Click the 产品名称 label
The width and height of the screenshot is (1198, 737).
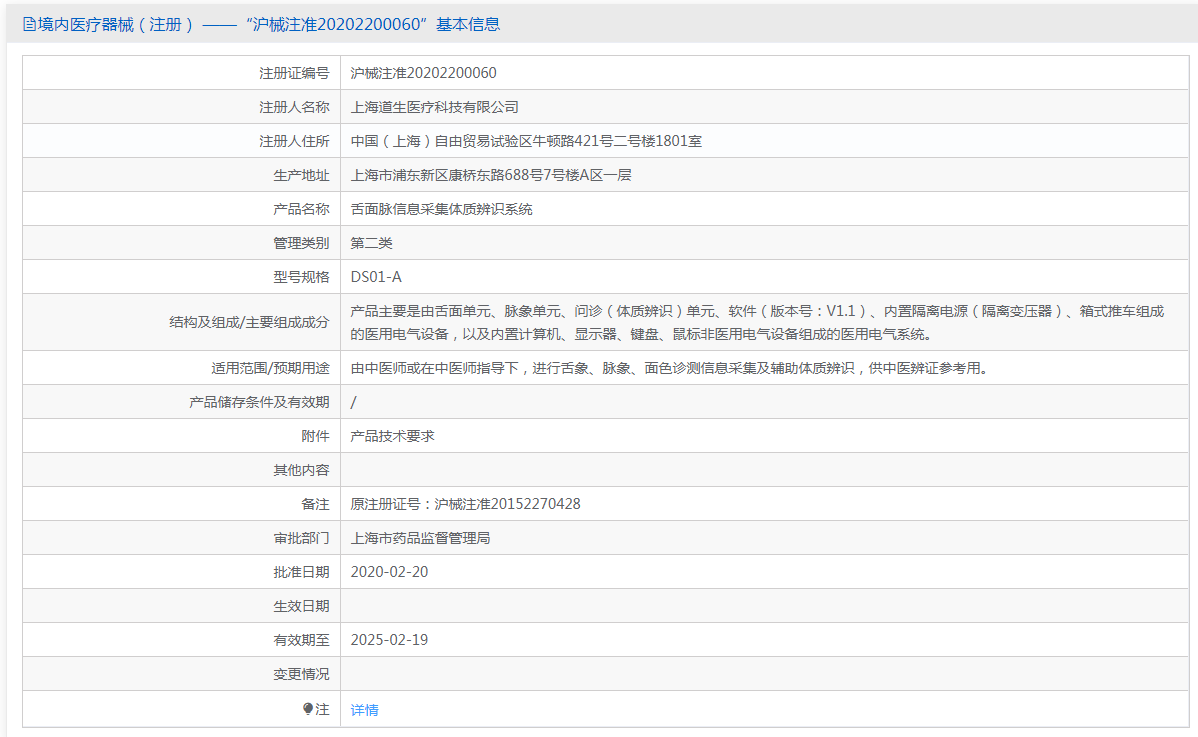tap(301, 208)
